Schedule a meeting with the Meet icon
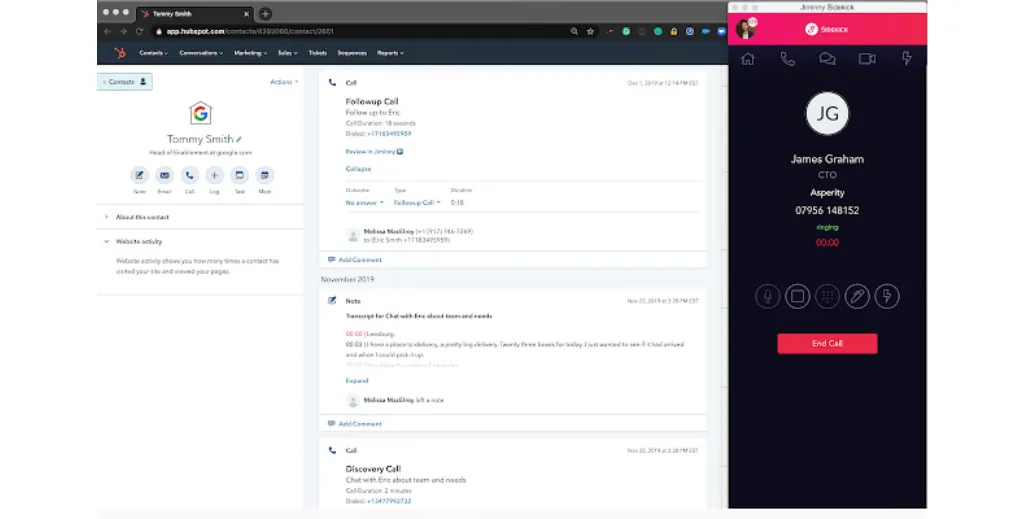 pyautogui.click(x=264, y=175)
